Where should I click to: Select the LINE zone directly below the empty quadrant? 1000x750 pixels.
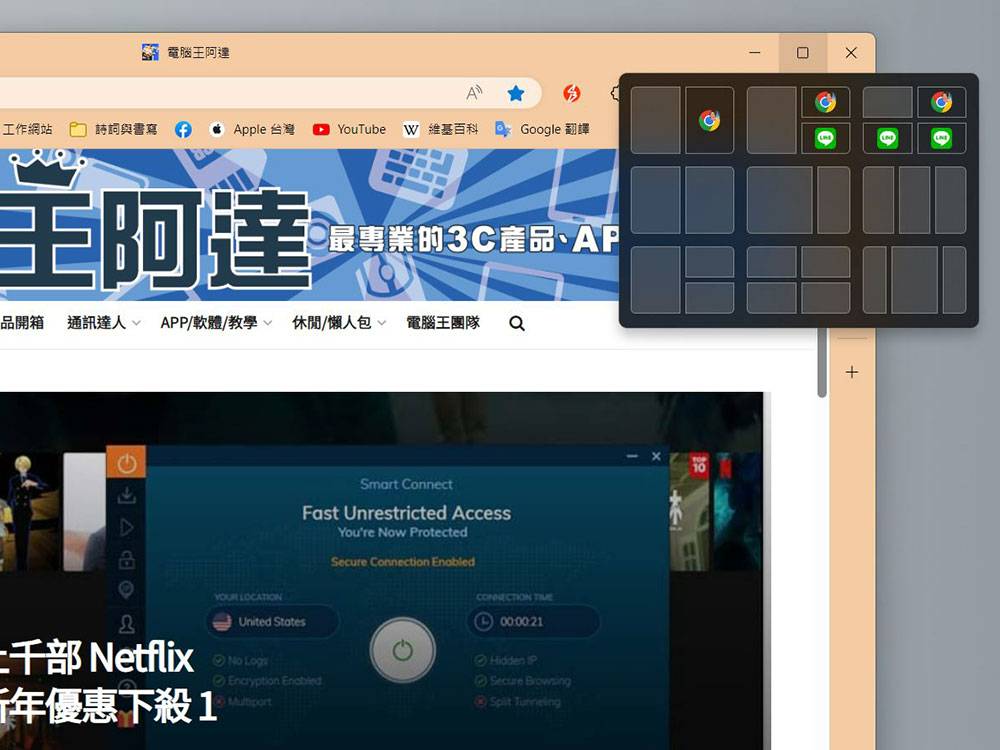point(887,138)
